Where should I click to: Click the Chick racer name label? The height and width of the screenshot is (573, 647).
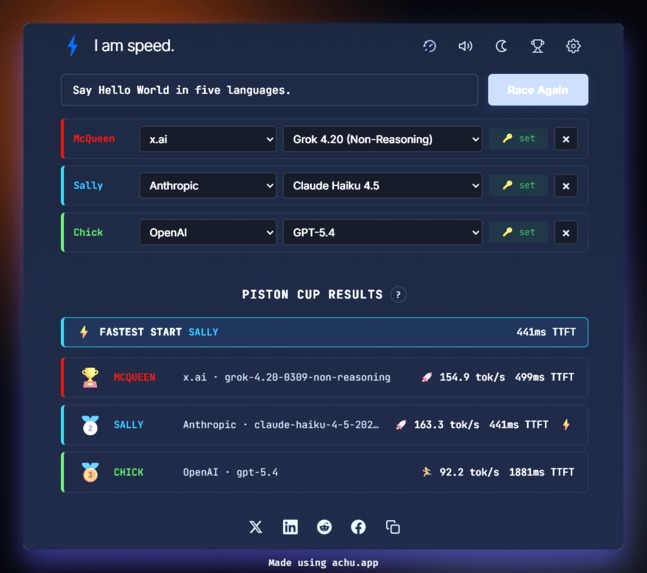[88, 232]
